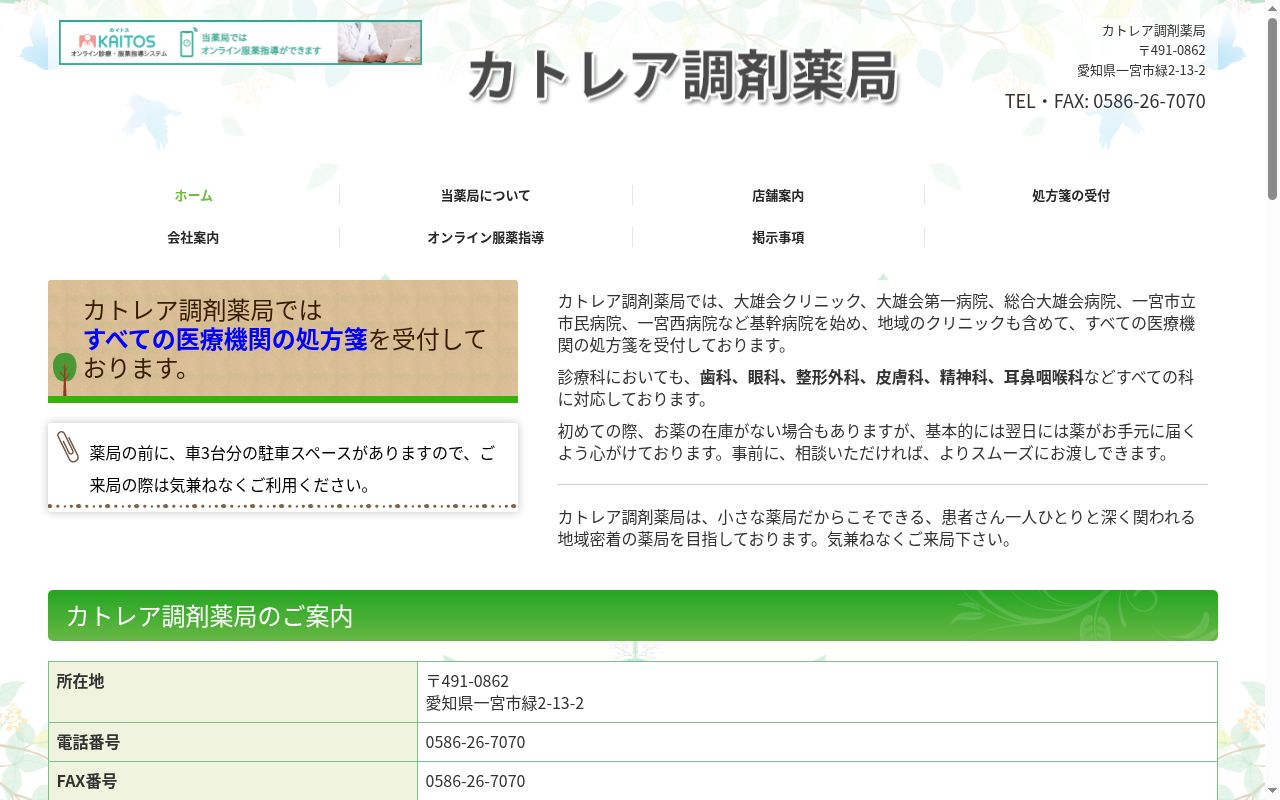Click the paperclip icon on parking note
The image size is (1280, 800).
[x=68, y=447]
